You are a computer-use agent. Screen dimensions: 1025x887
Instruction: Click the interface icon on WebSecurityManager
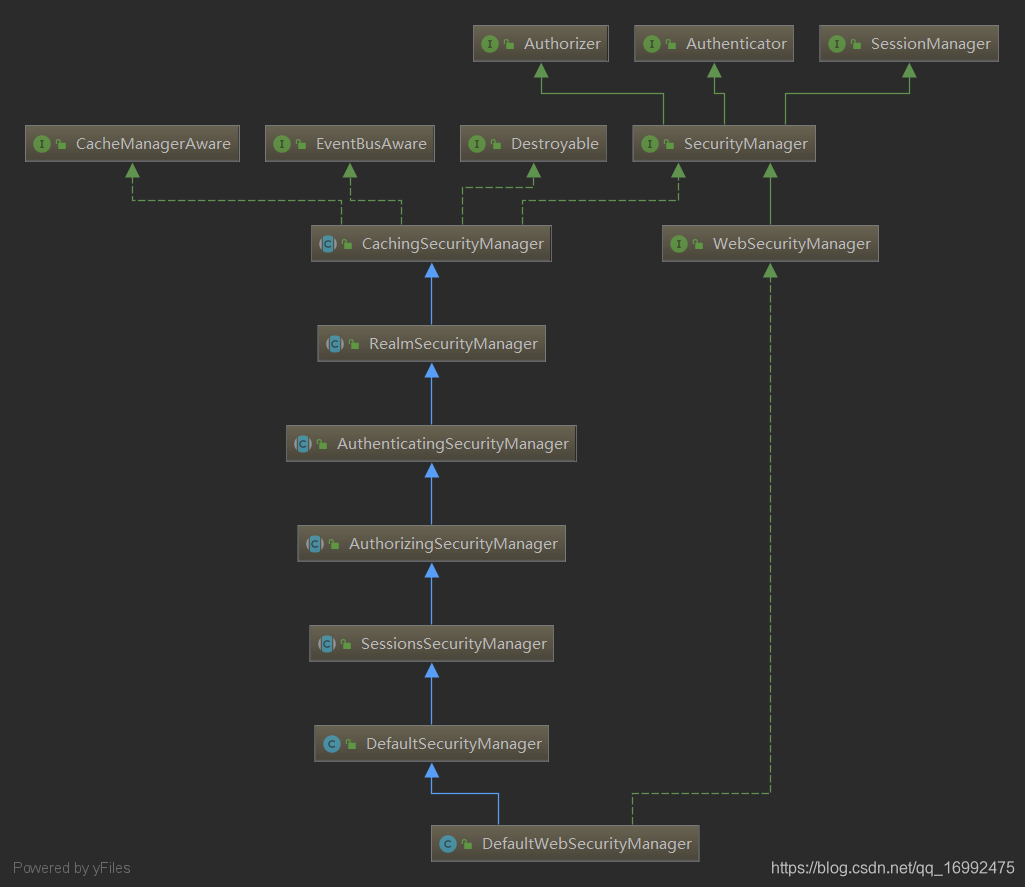679,244
